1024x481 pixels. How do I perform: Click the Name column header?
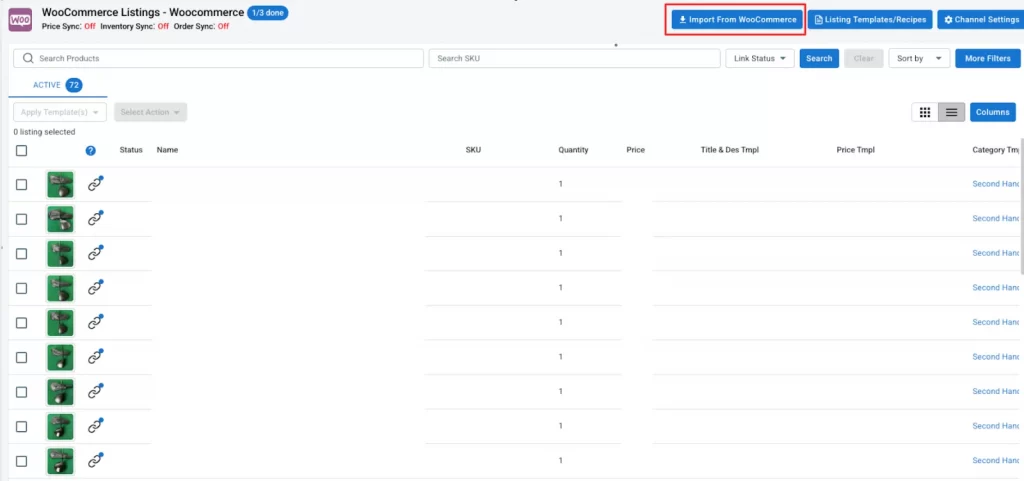pyautogui.click(x=167, y=150)
